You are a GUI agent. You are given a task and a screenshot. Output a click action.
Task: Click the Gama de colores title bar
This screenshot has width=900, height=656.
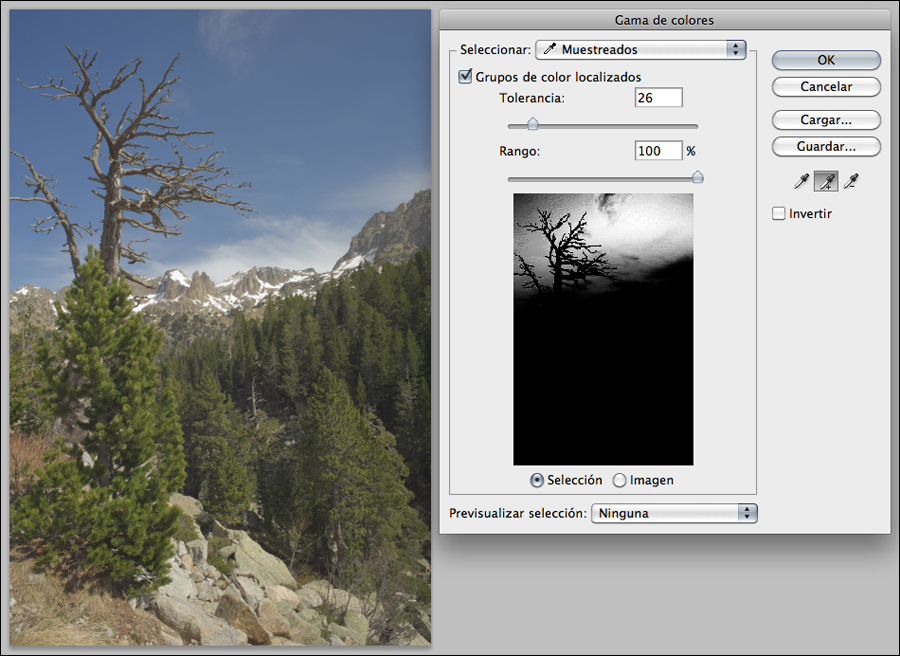665,20
